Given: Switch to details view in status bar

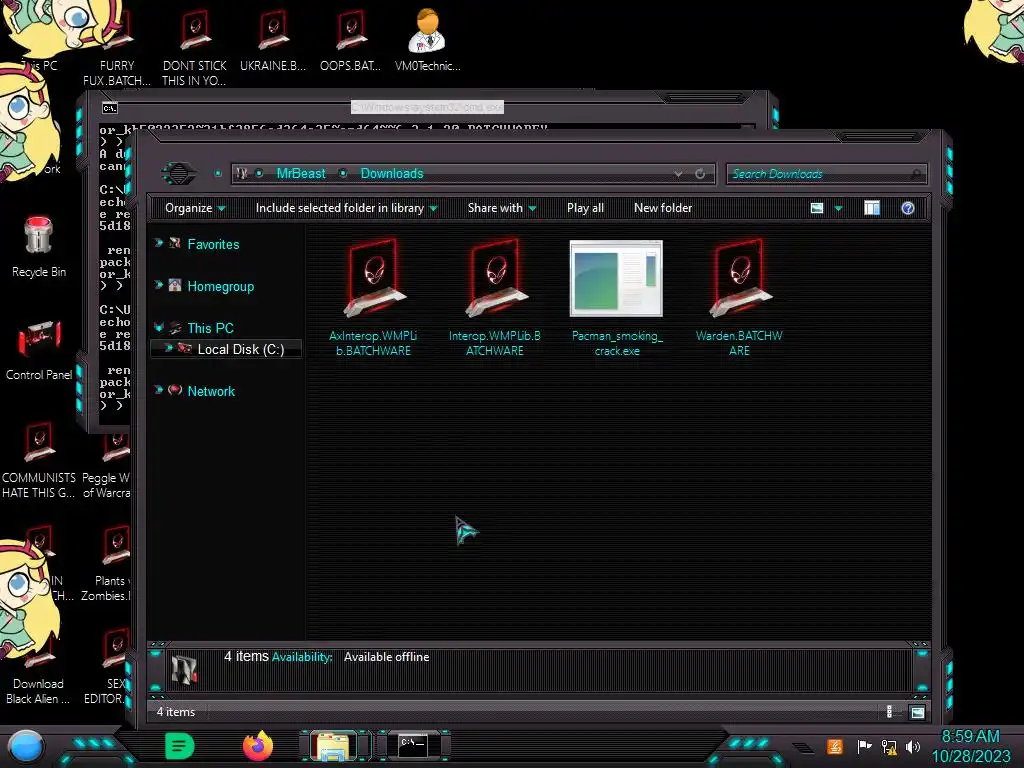Looking at the screenshot, I should (889, 712).
